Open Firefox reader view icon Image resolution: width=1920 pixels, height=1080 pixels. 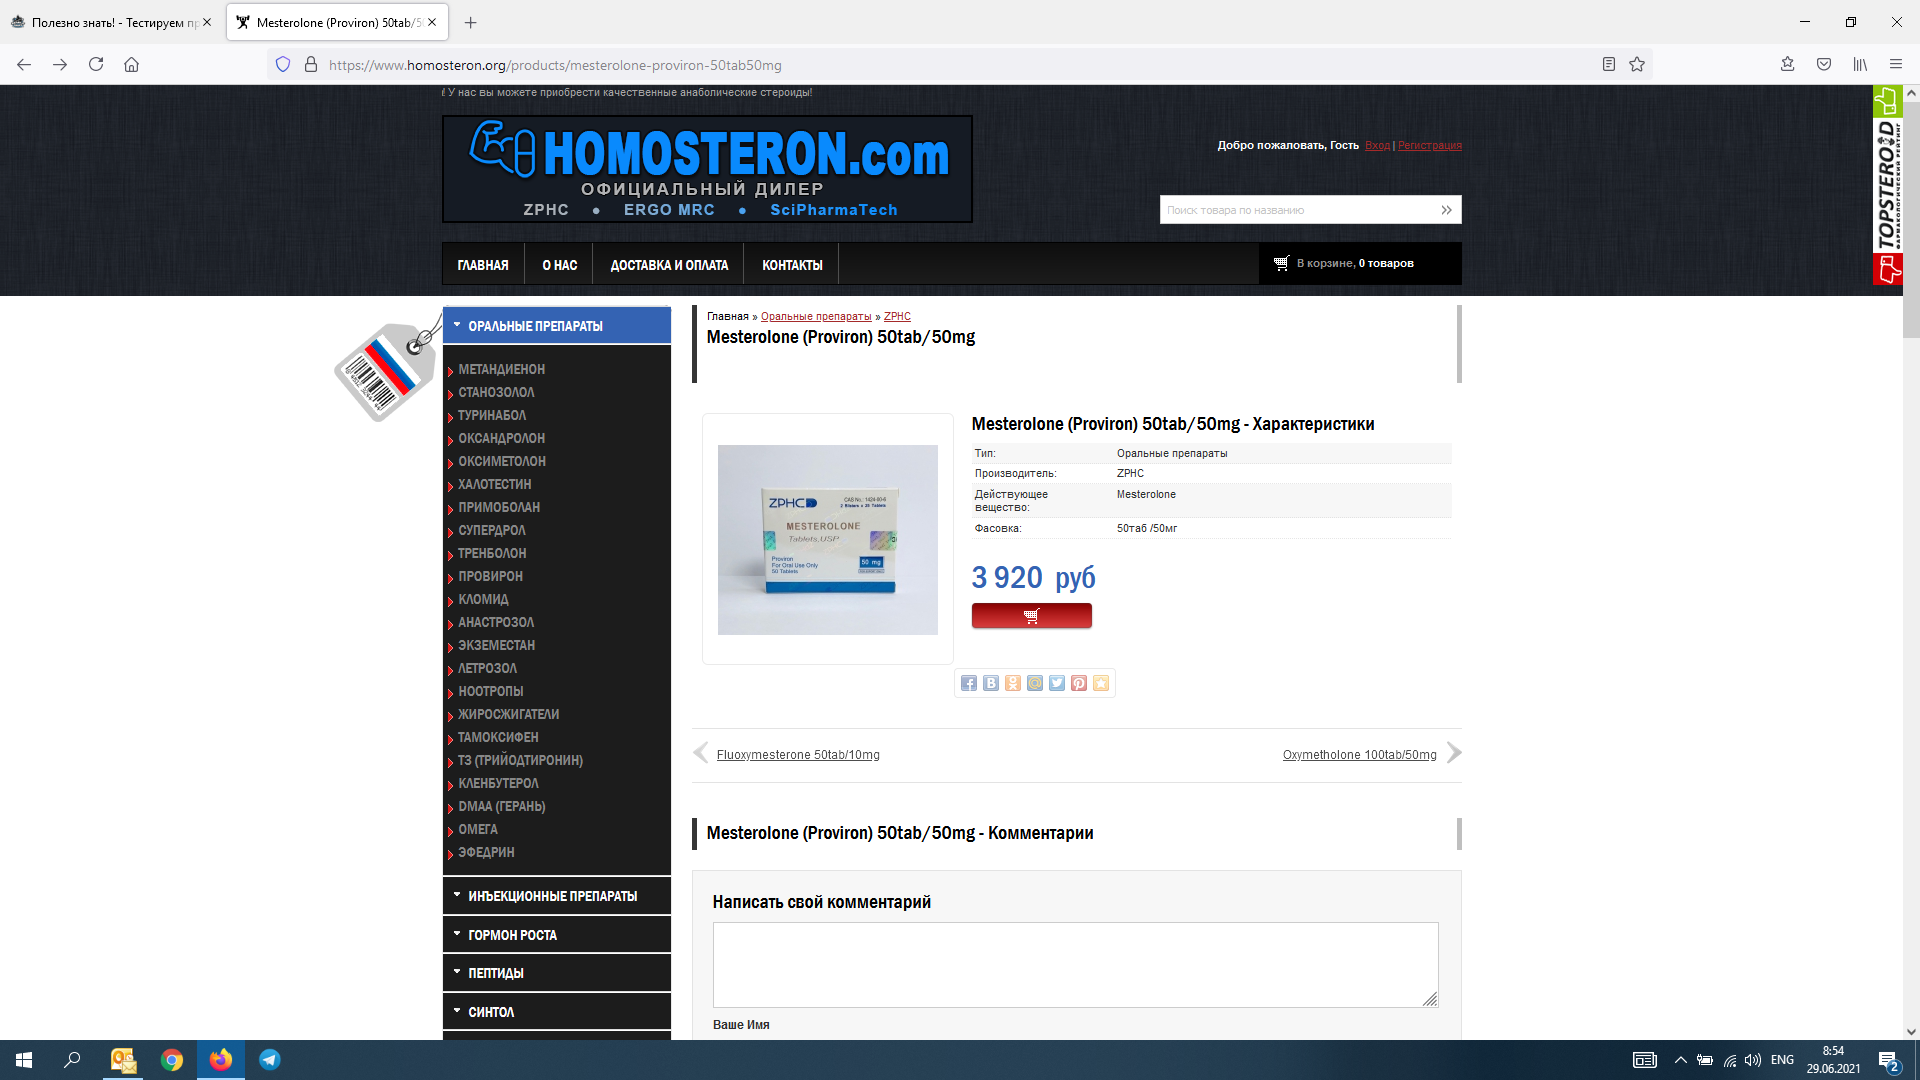pyautogui.click(x=1609, y=65)
